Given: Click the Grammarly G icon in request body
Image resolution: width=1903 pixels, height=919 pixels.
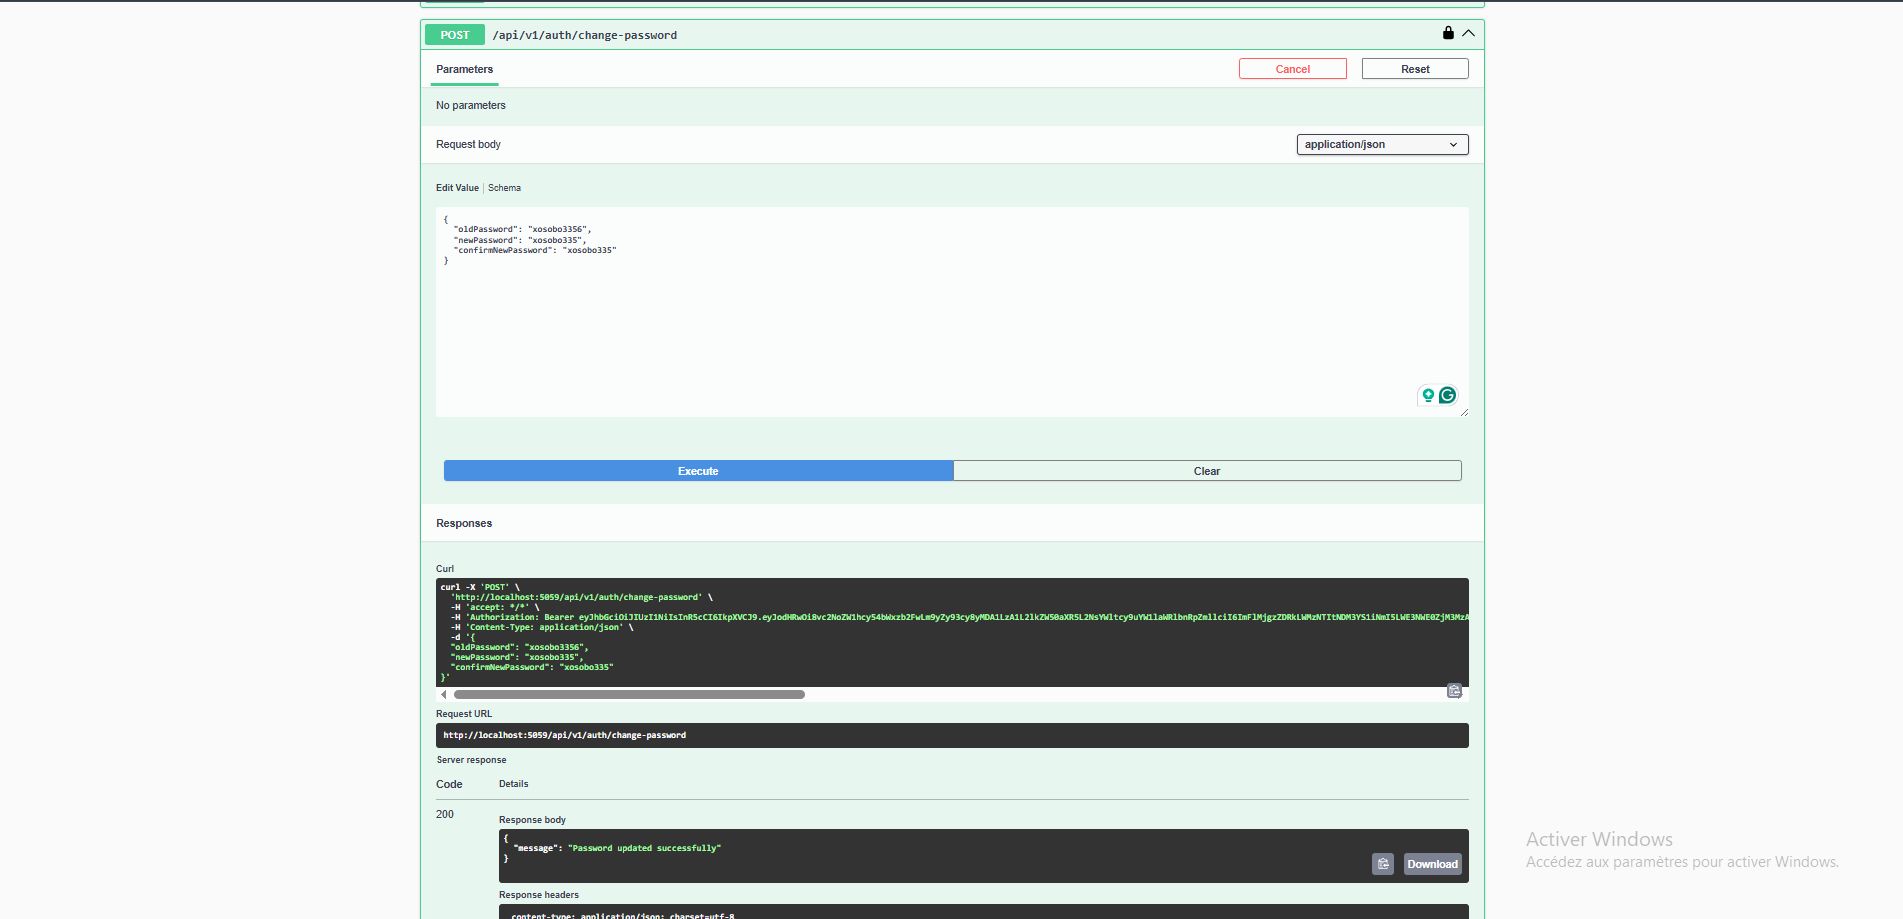Looking at the screenshot, I should coord(1447,395).
